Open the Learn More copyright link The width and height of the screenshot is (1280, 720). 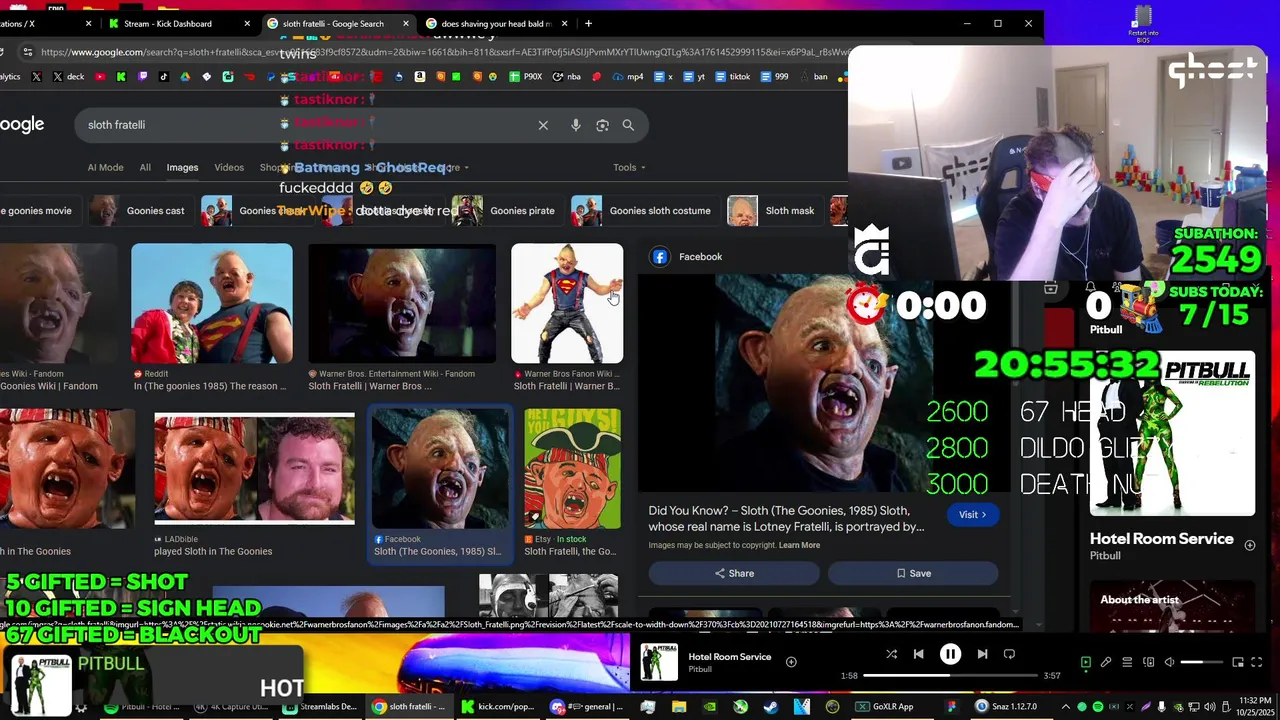(799, 545)
